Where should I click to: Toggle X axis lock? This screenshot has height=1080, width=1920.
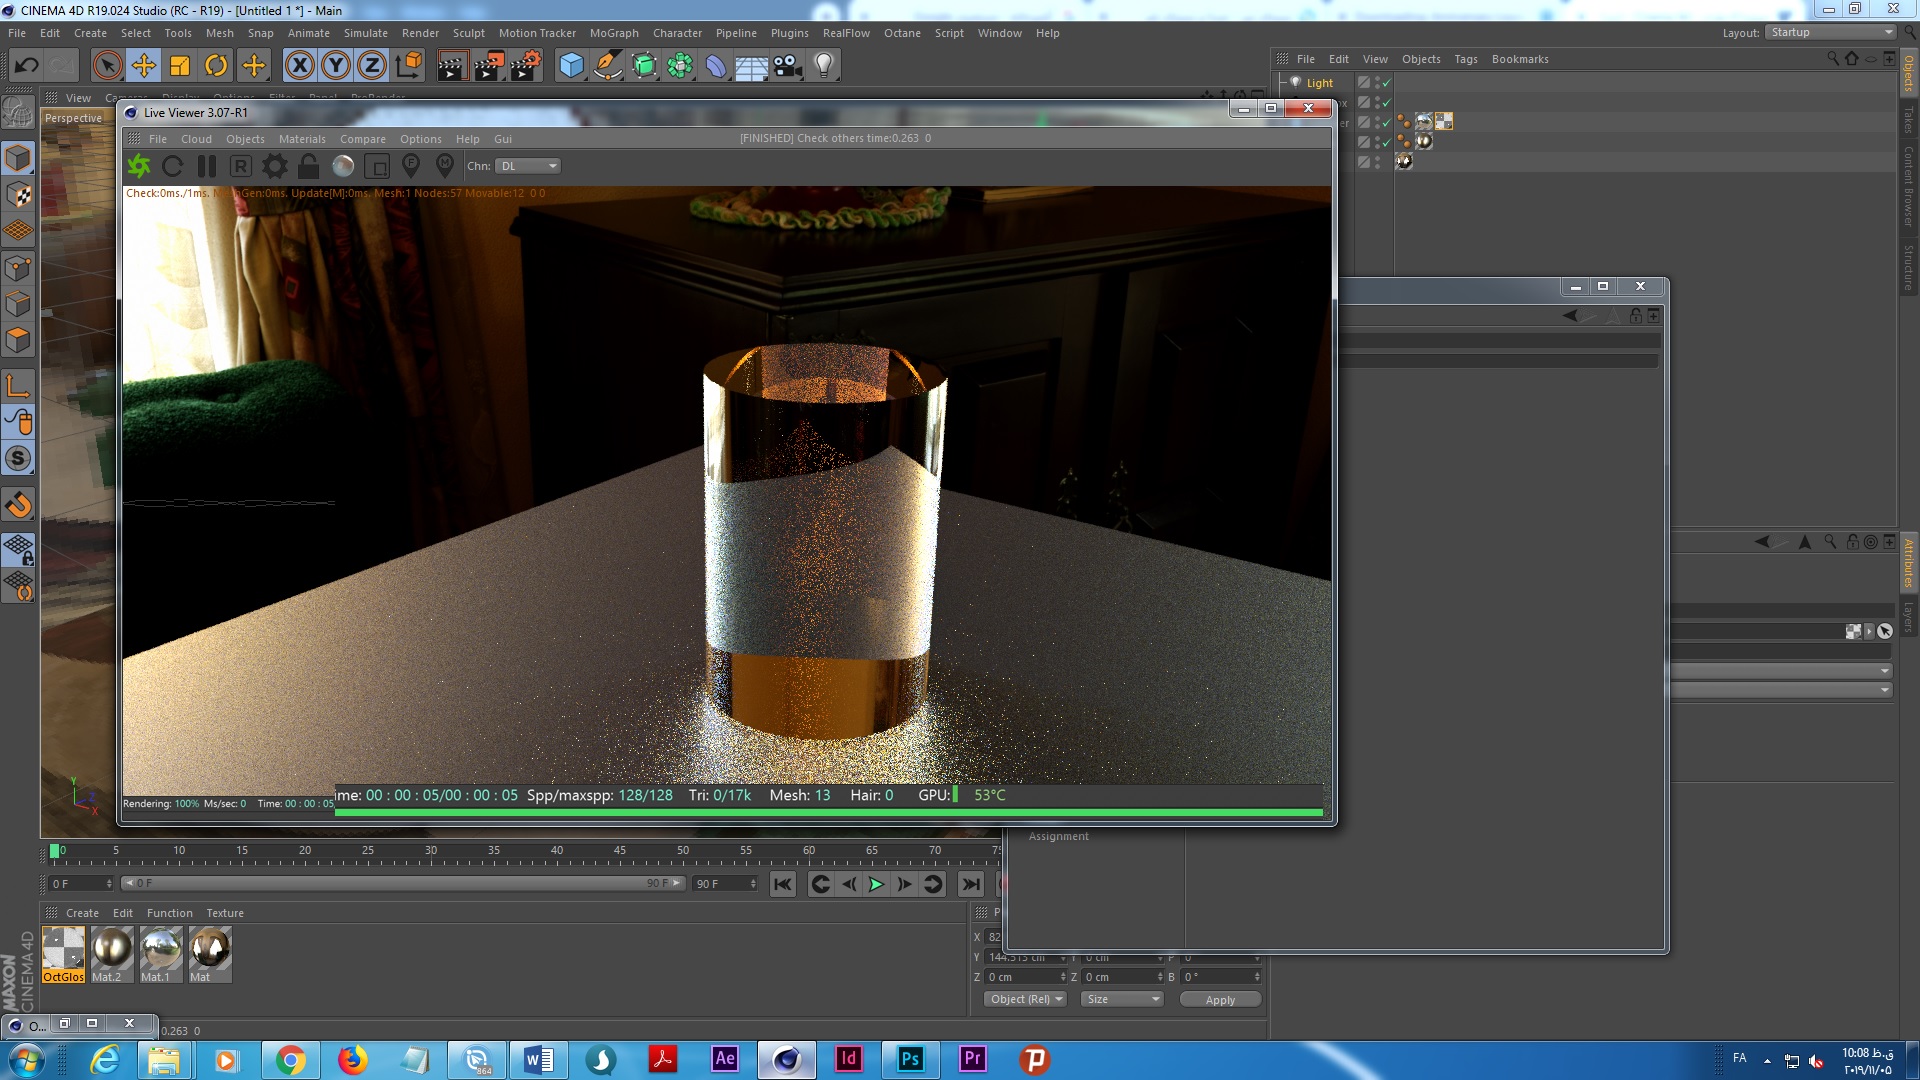pos(299,66)
